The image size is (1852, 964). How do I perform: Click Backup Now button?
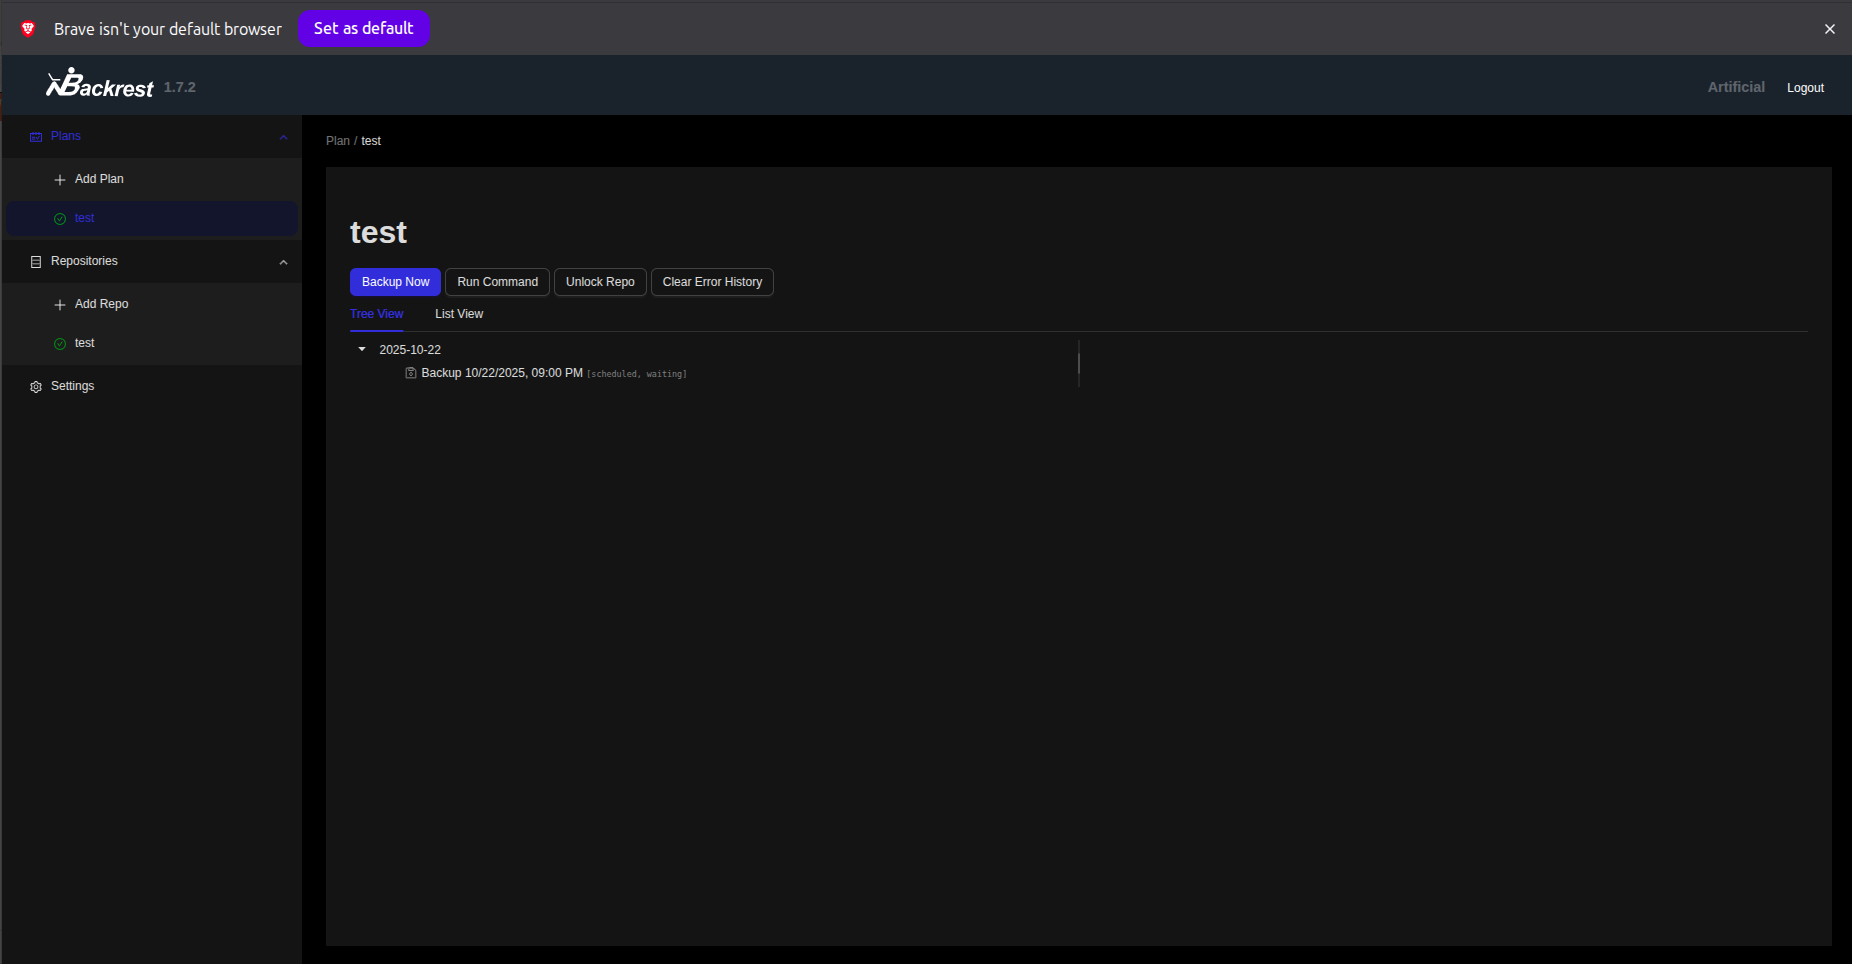tap(395, 282)
